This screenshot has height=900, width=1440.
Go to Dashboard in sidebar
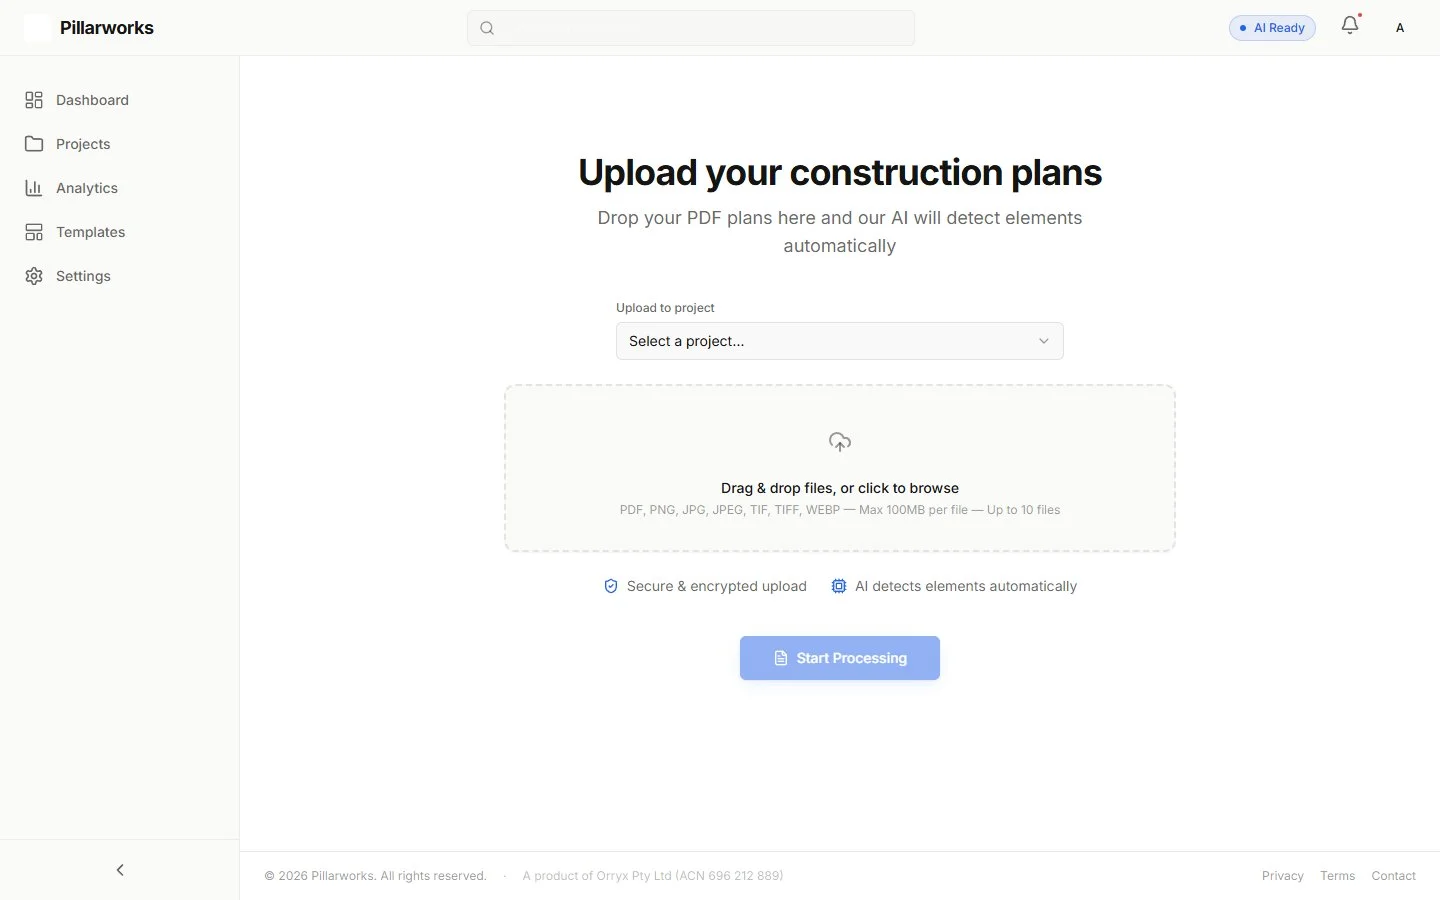click(120, 100)
